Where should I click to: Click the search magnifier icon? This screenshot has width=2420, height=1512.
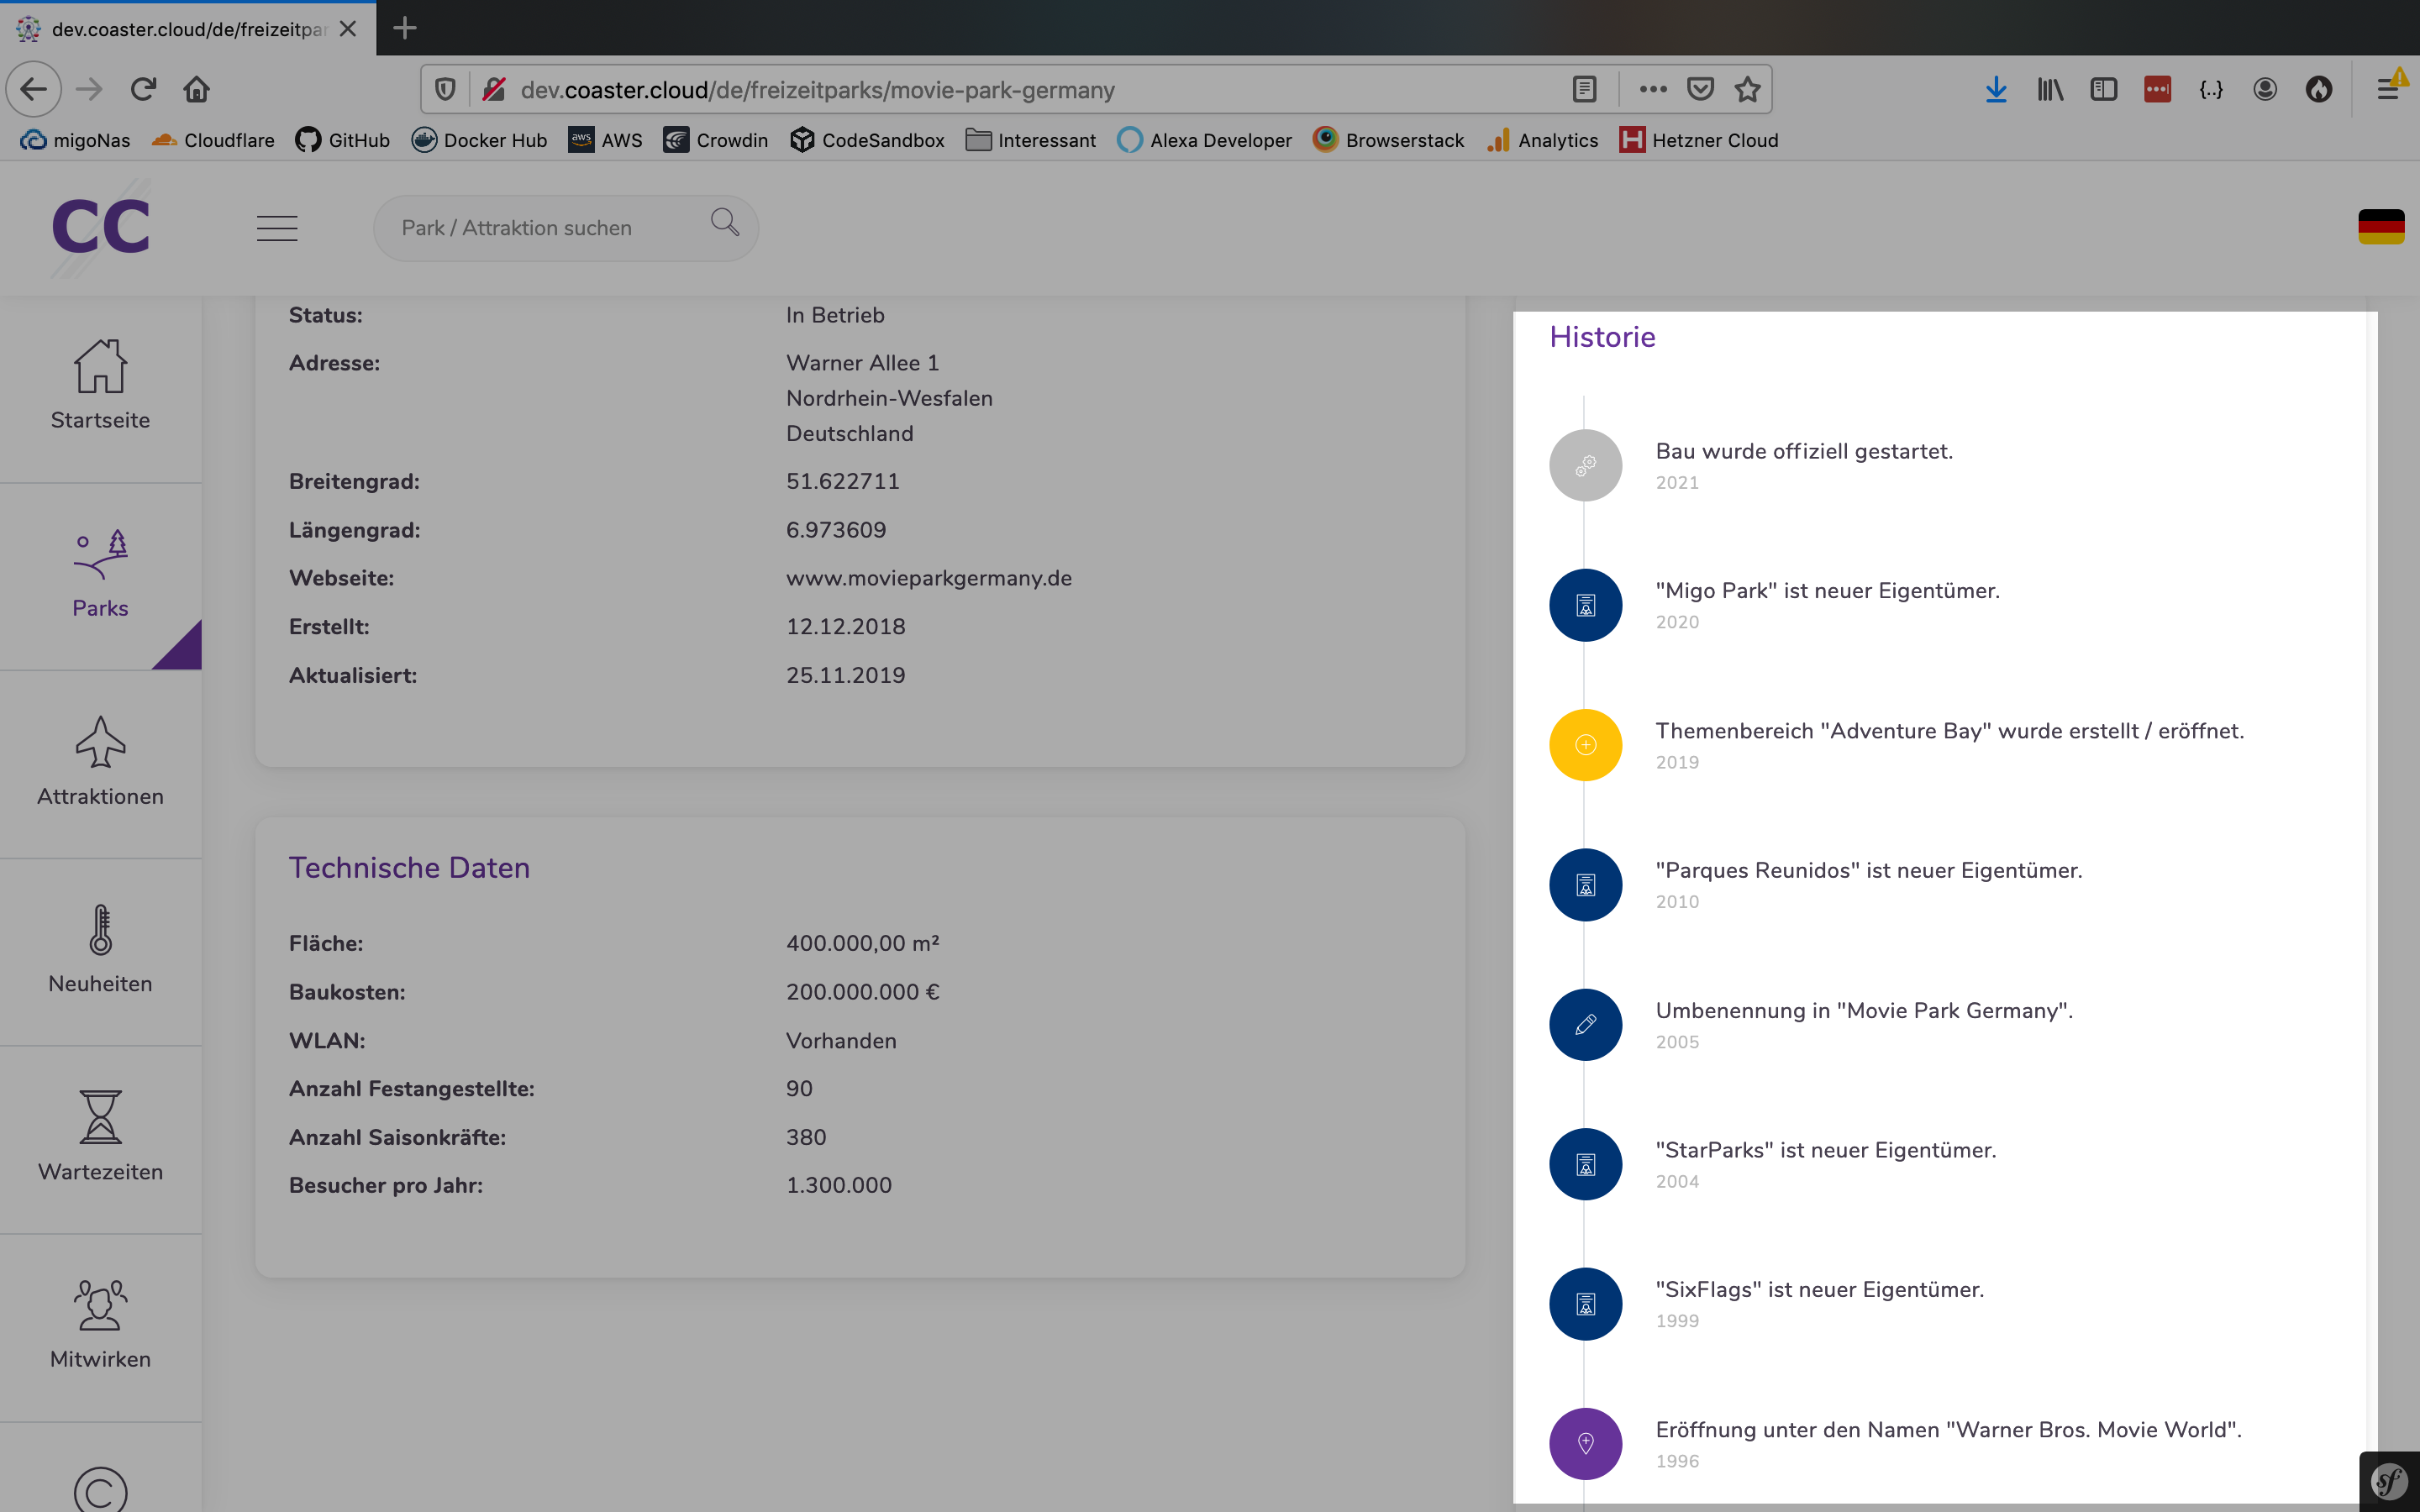click(725, 223)
